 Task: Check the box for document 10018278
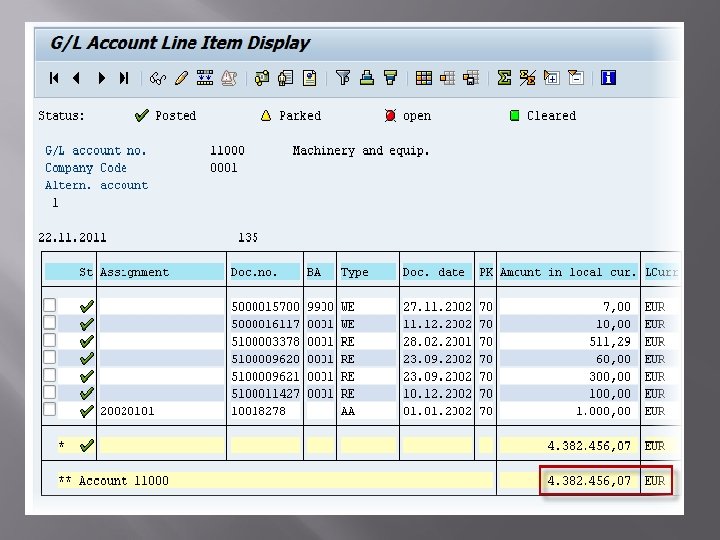pos(49,410)
